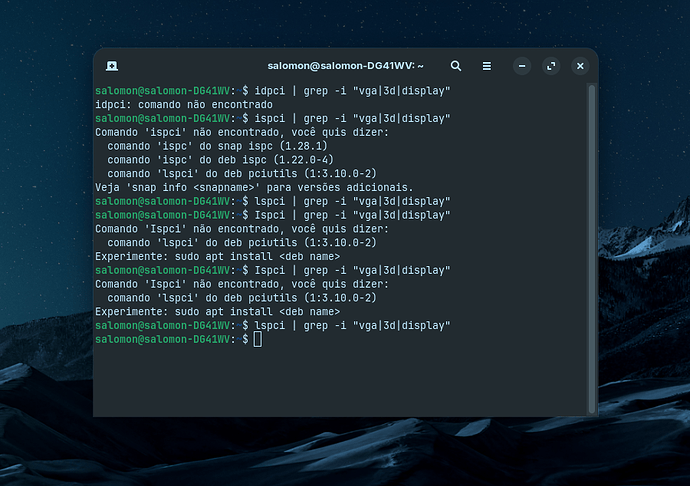690x486 pixels.
Task: Click the terminal's vertical scrollbar
Action: coord(591,200)
